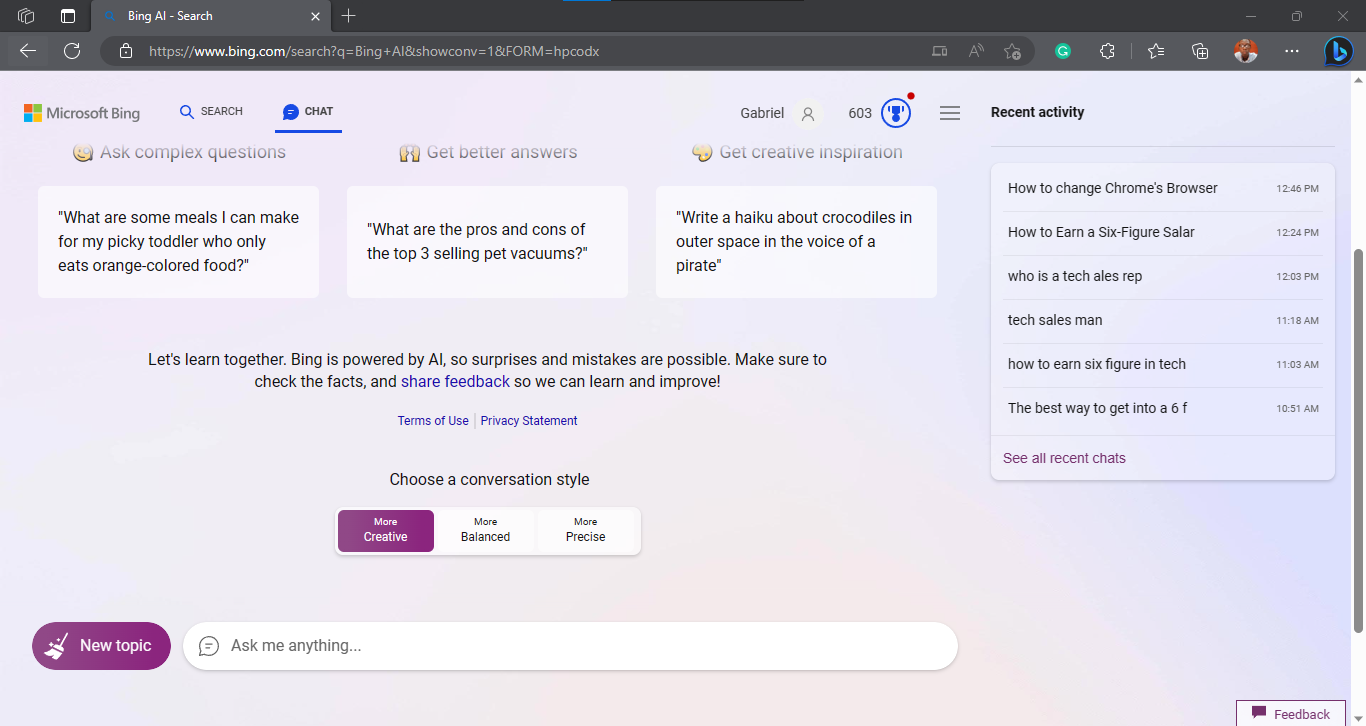1366x726 pixels.
Task: Click the address bar URL
Action: (x=374, y=51)
